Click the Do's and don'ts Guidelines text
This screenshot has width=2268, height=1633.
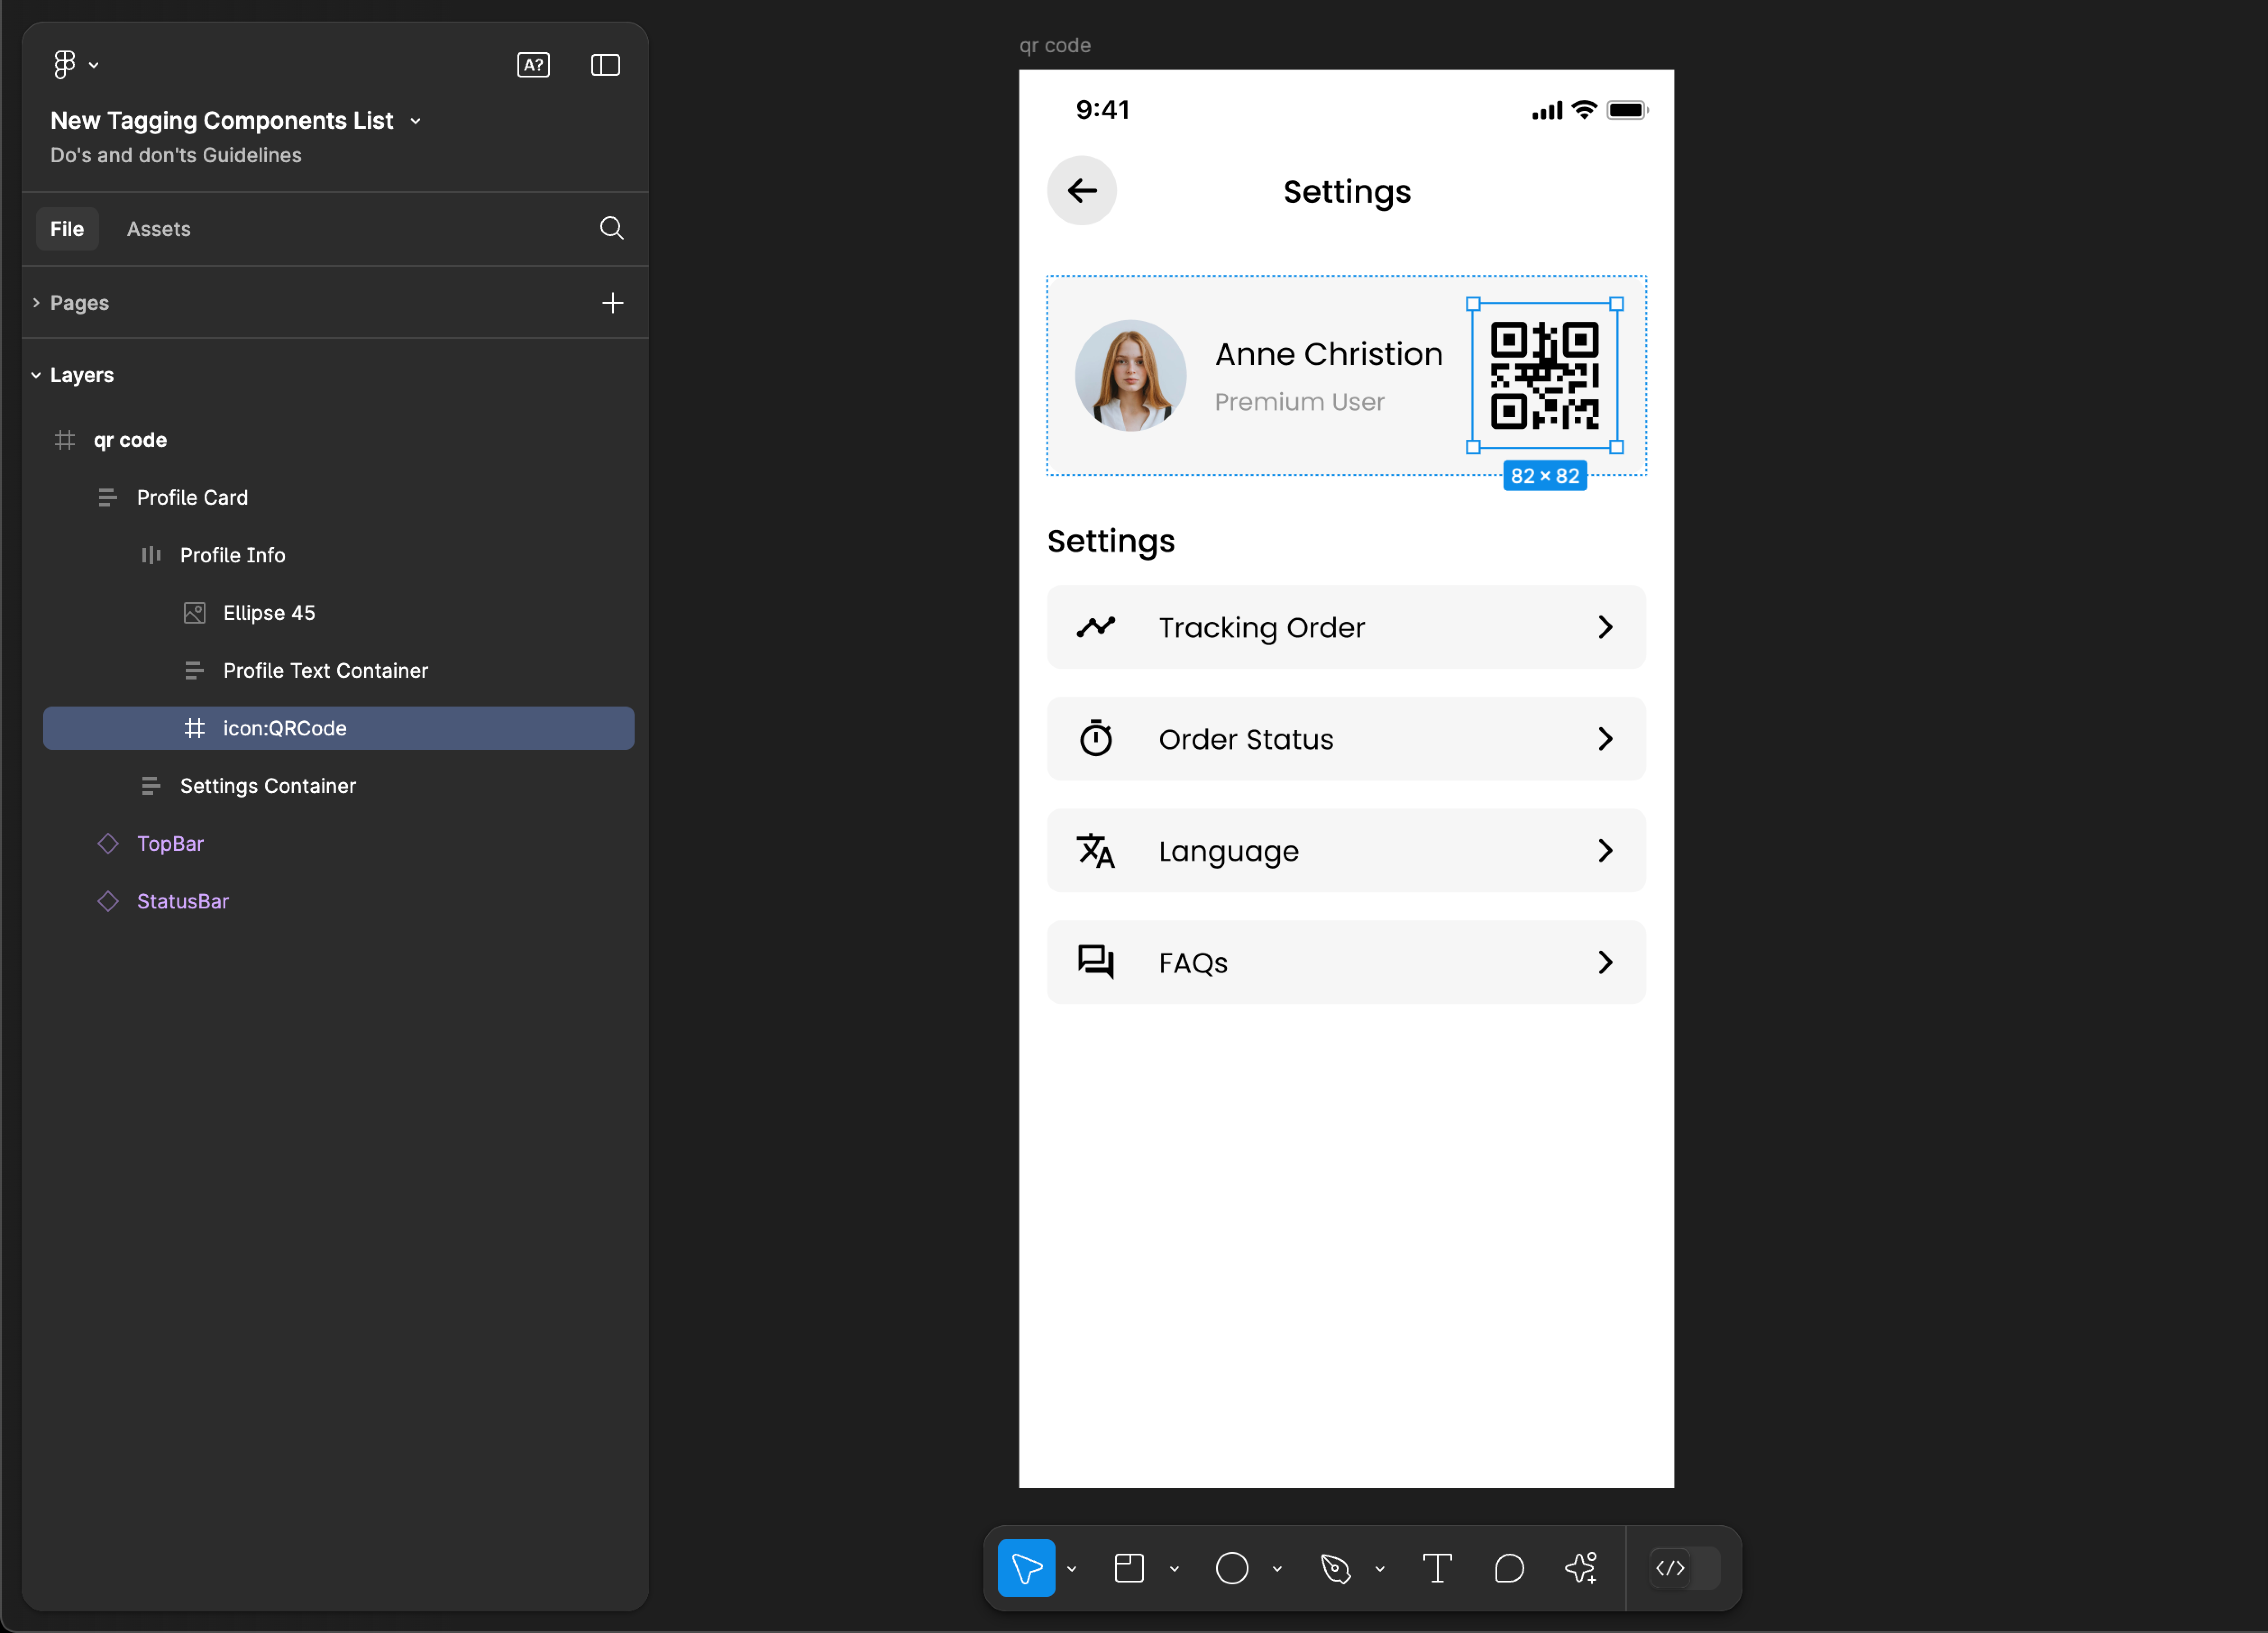point(176,155)
